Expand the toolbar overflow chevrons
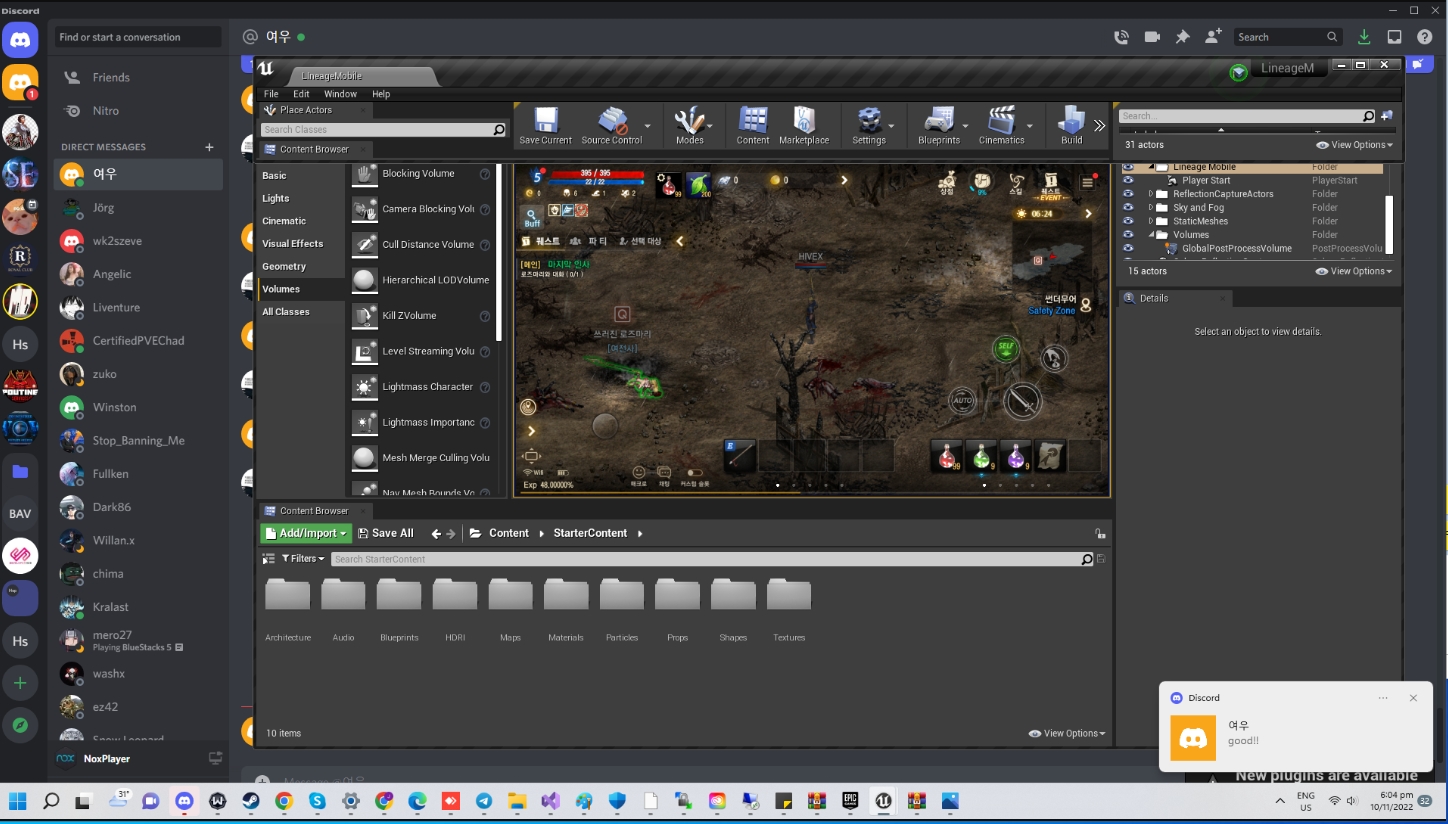 (1099, 126)
